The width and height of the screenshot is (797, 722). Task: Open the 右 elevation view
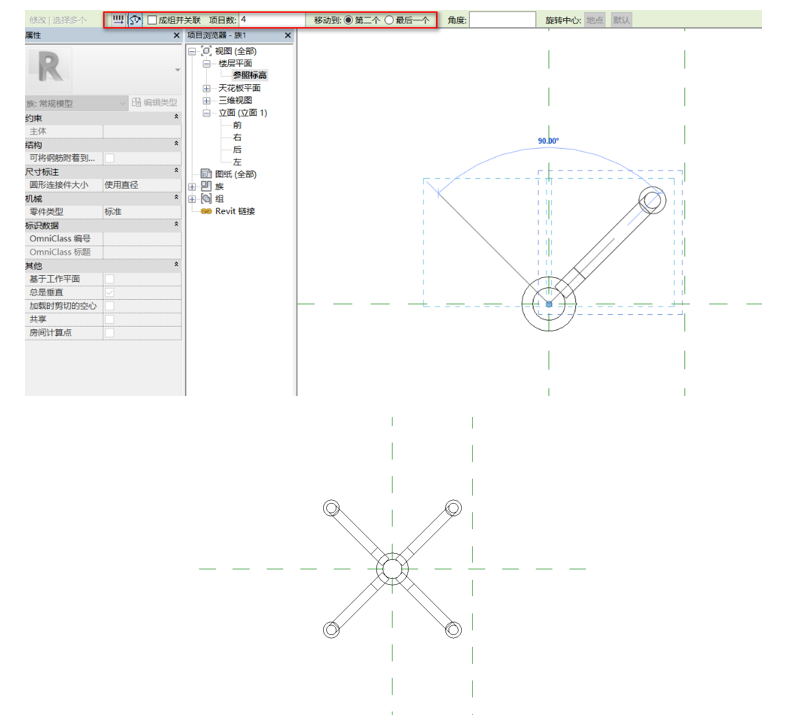click(x=237, y=137)
